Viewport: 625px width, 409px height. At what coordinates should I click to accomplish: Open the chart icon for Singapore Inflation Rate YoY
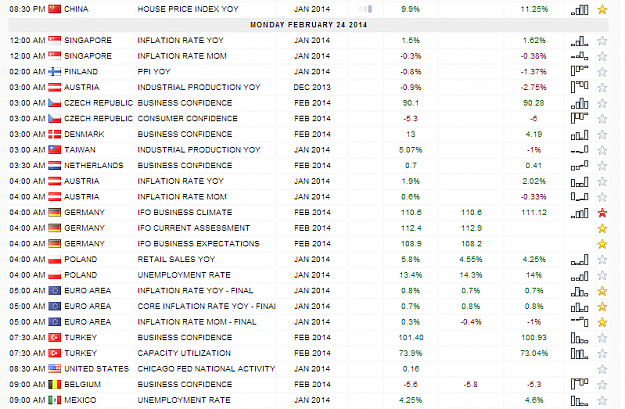pyautogui.click(x=579, y=41)
